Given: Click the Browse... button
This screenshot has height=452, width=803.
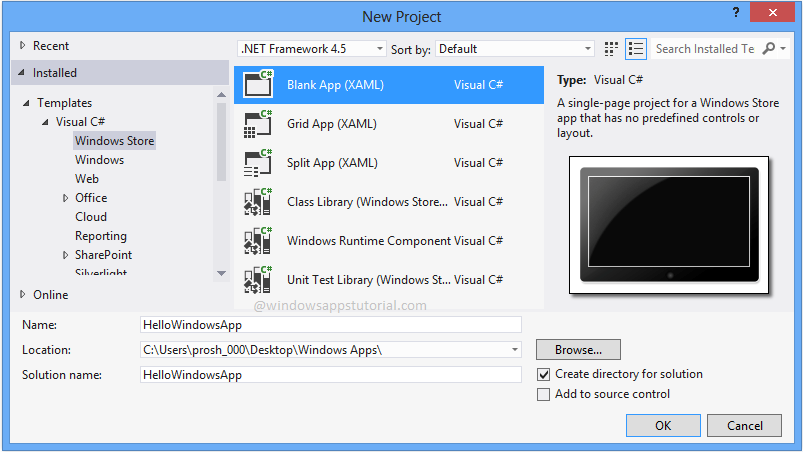Looking at the screenshot, I should (578, 350).
